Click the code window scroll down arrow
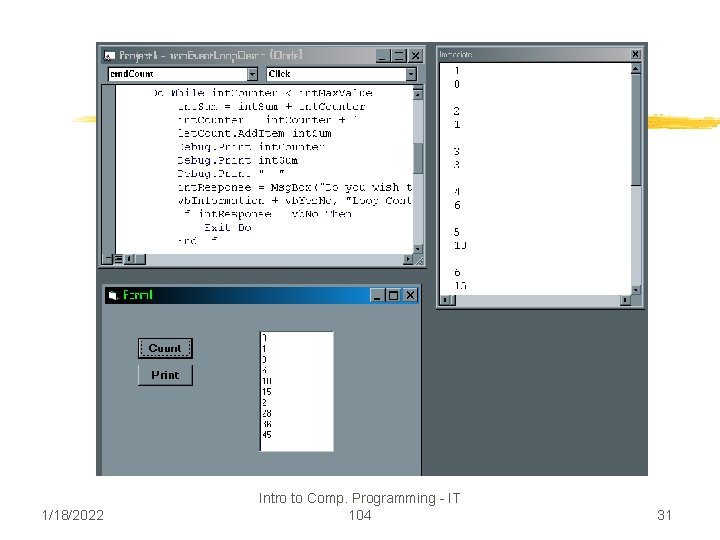The image size is (720, 540). click(418, 248)
